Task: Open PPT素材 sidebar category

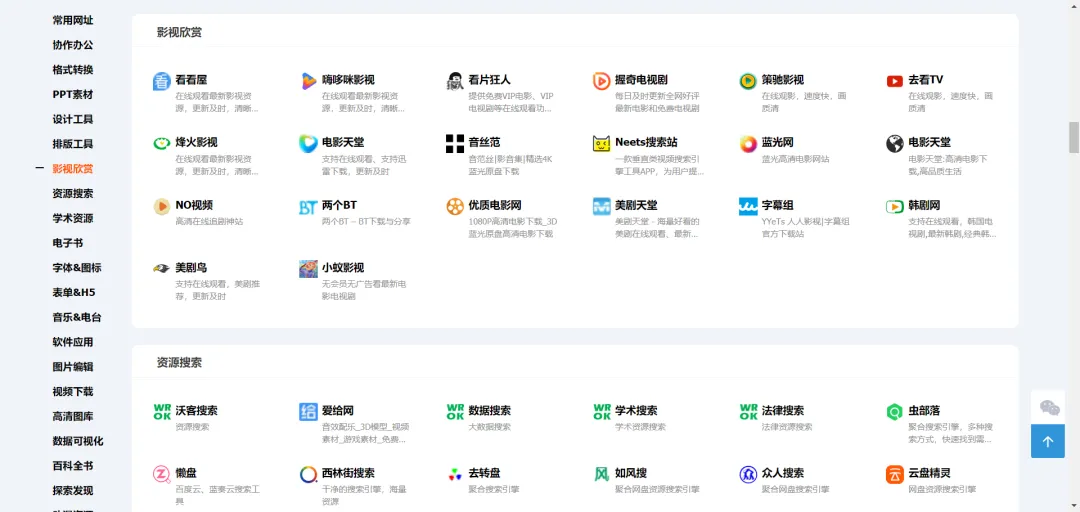Action: point(73,94)
